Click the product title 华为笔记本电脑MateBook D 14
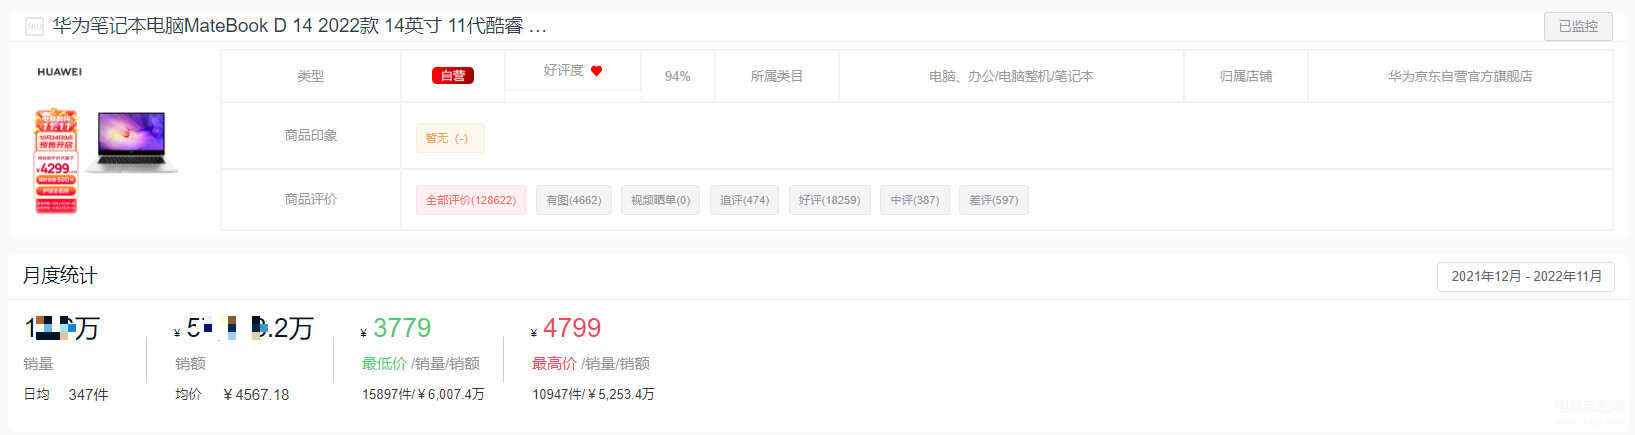Image resolution: width=1635 pixels, height=435 pixels. [300, 26]
